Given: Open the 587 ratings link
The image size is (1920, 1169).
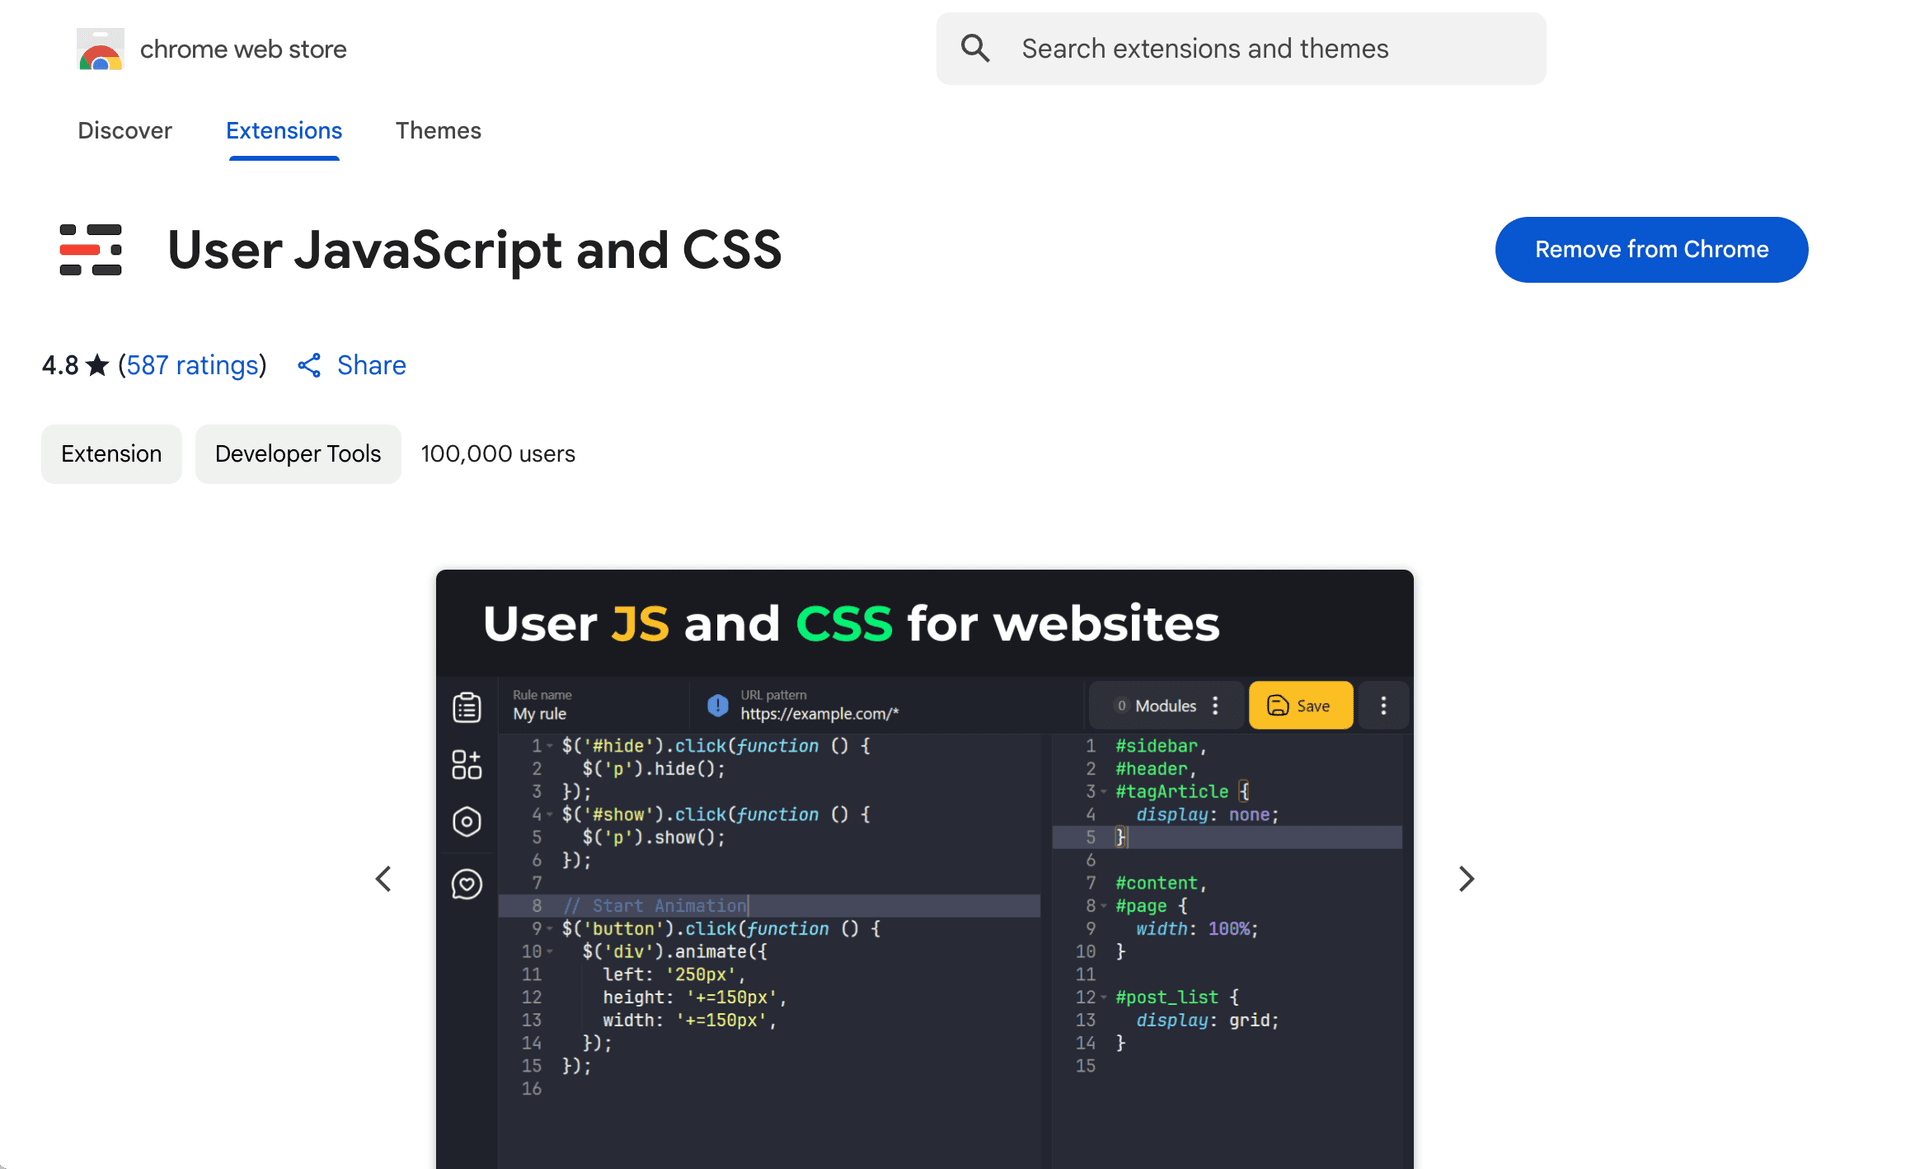Looking at the screenshot, I should pos(192,365).
